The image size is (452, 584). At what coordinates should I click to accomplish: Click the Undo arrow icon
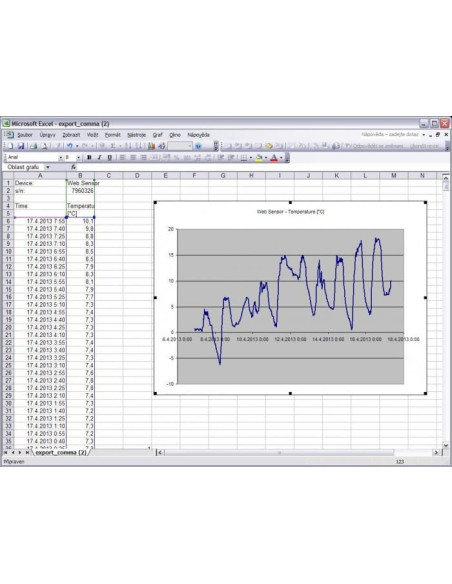70,146
